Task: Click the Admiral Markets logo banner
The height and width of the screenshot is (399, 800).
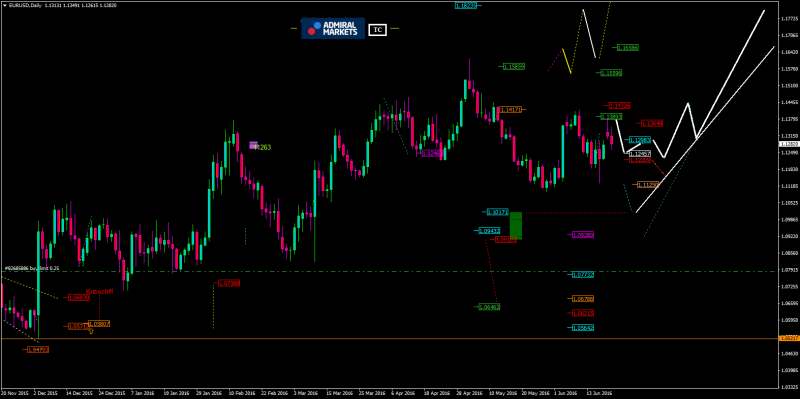Action: (x=333, y=29)
